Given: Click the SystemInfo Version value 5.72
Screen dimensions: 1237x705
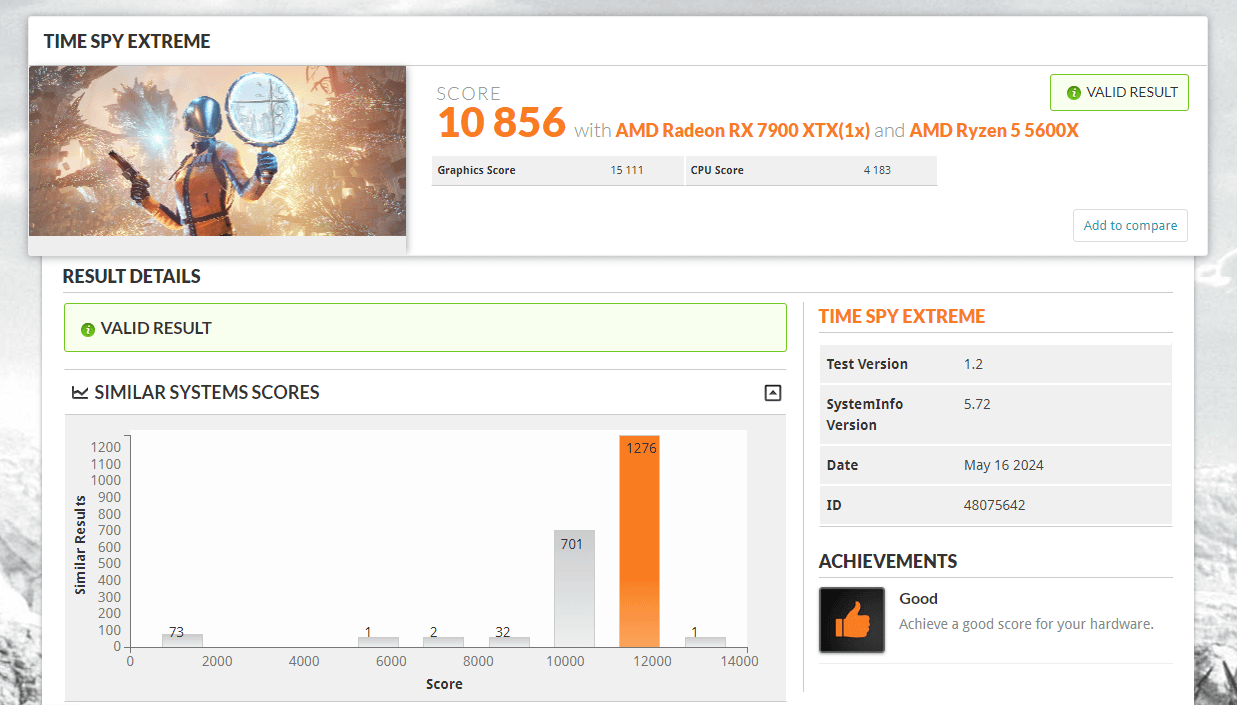Looking at the screenshot, I should [977, 404].
